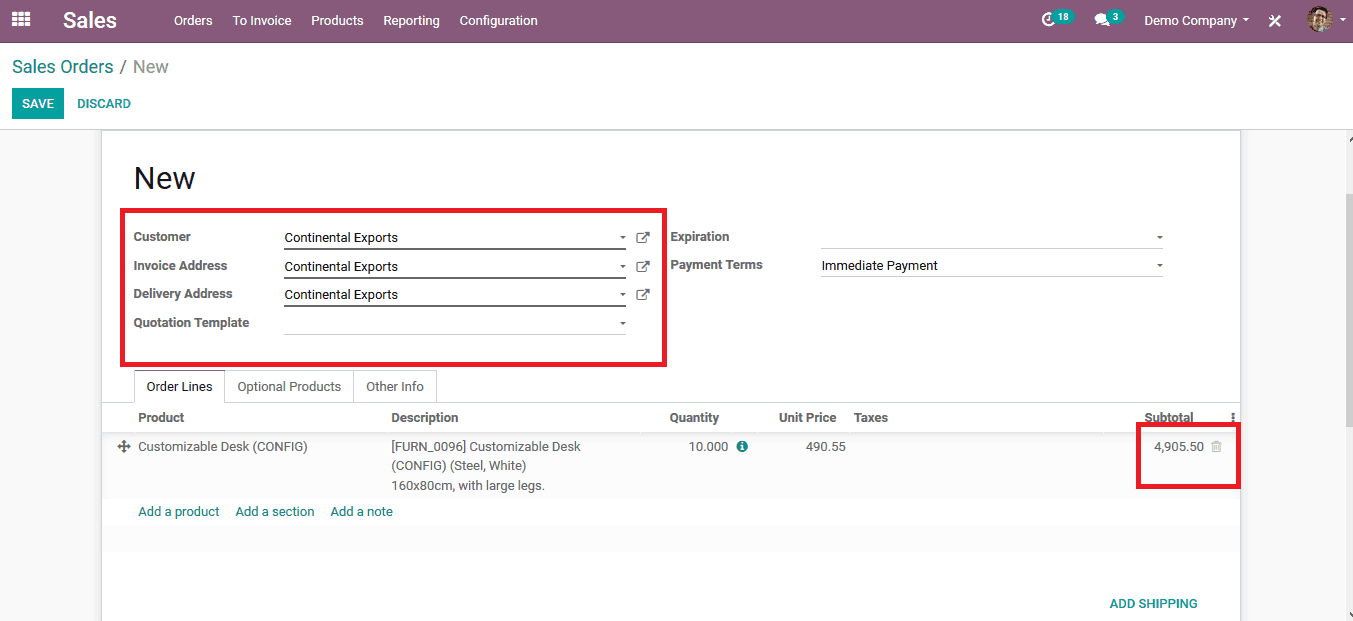Click the Subtotal column header
The width and height of the screenshot is (1353, 621).
[x=1169, y=418]
